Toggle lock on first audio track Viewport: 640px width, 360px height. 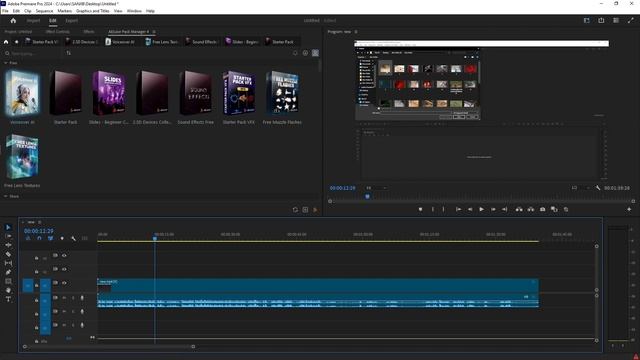36,300
